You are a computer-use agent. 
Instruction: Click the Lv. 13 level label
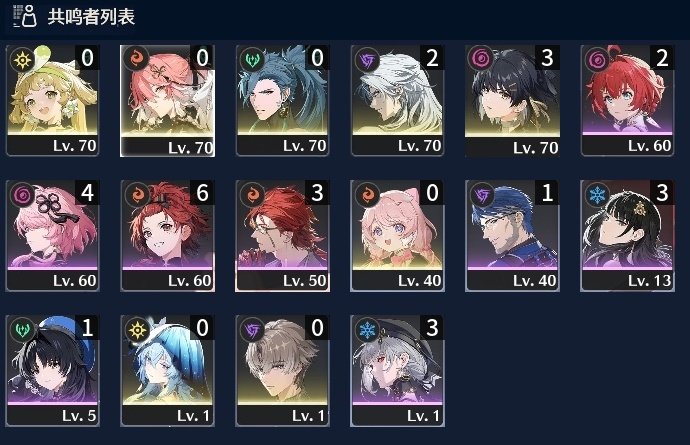pyautogui.click(x=649, y=281)
